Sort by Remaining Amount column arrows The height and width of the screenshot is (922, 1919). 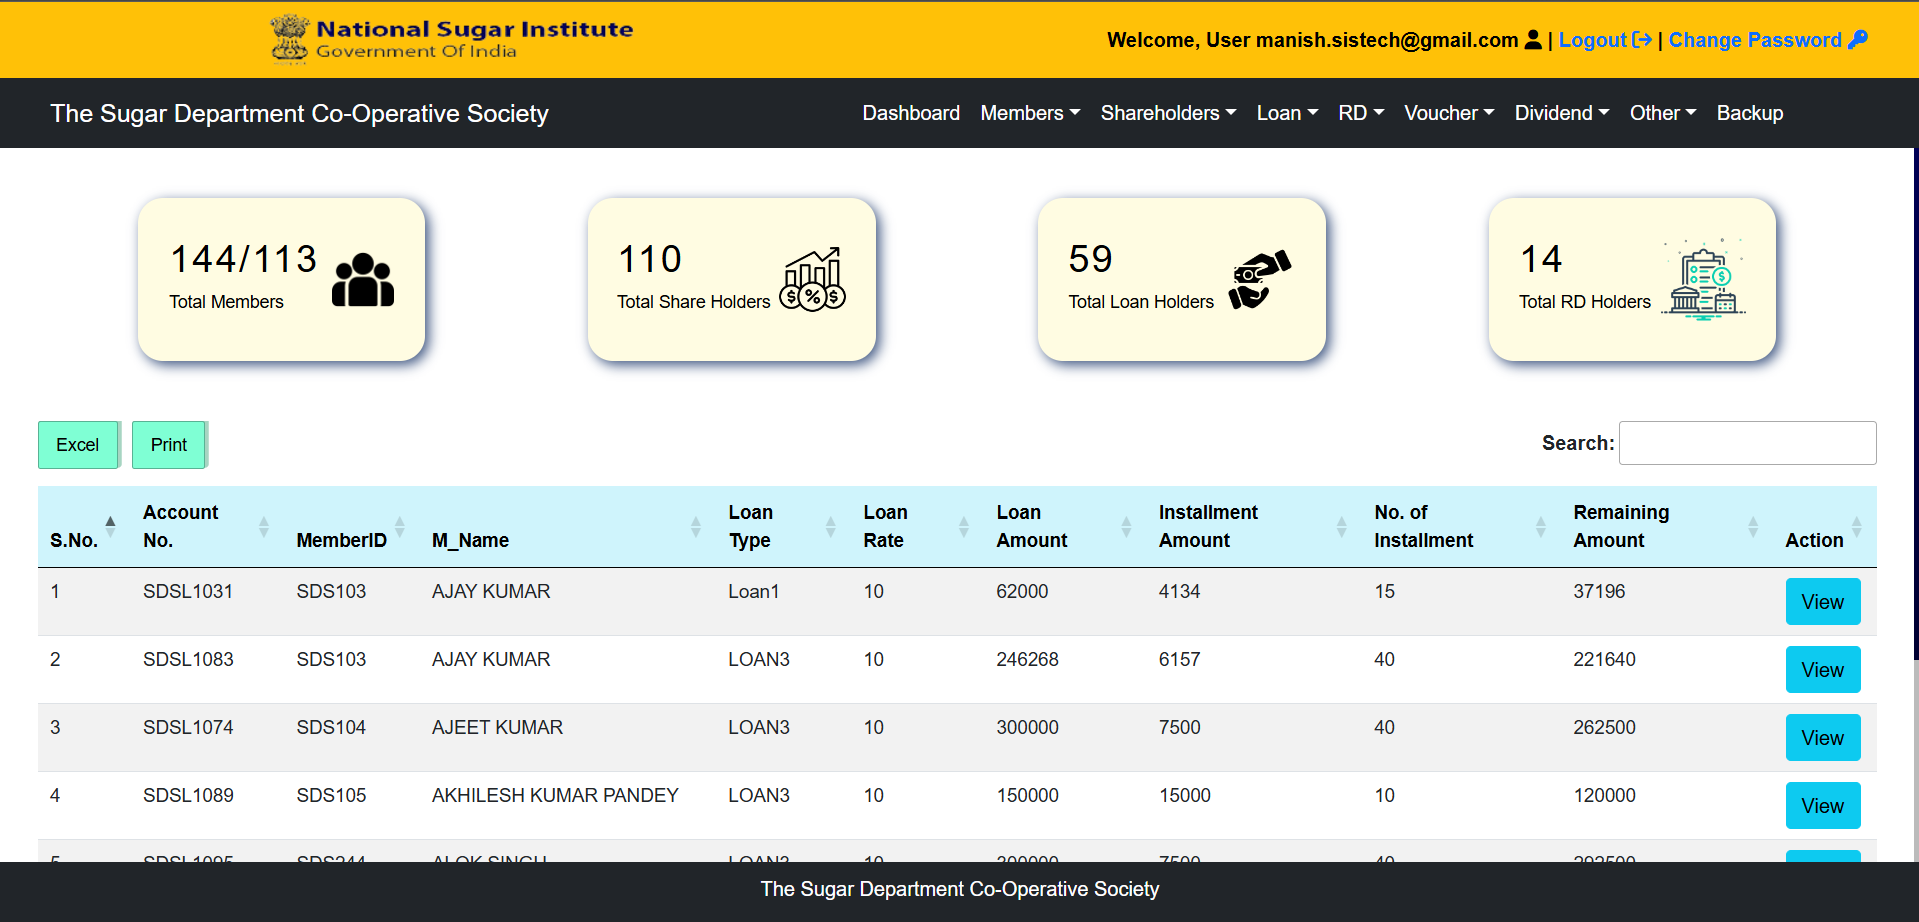1753,526
